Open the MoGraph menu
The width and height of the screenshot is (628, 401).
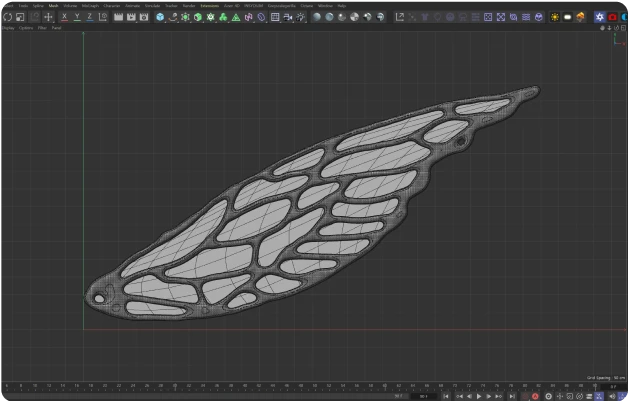90,6
